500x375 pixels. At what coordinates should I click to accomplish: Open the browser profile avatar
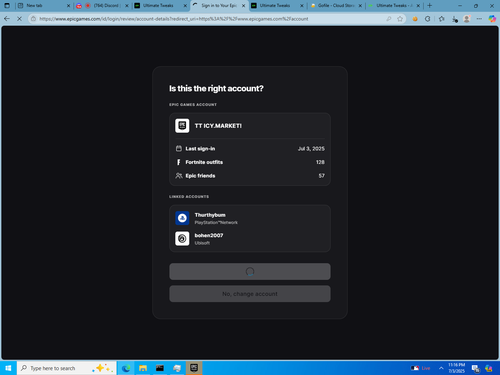(467, 19)
